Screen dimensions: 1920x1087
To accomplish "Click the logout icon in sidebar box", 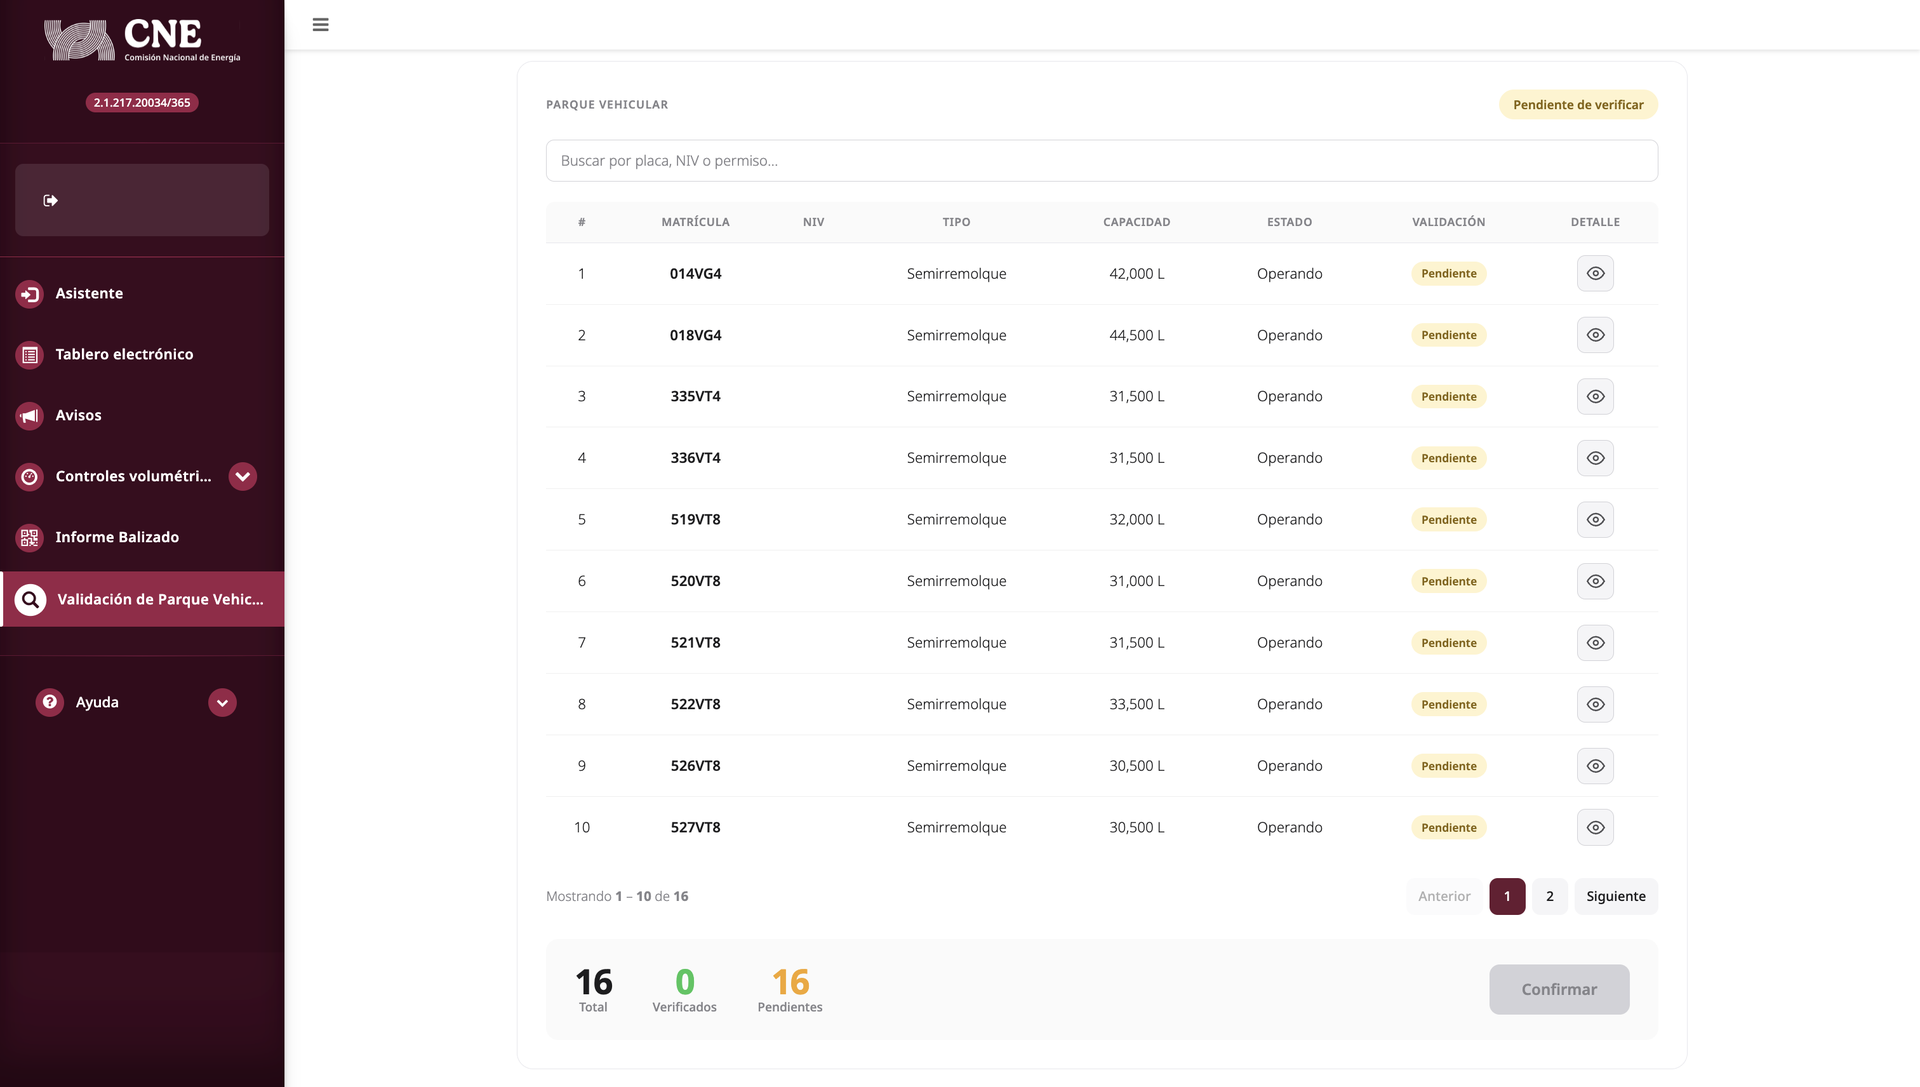I will tap(51, 201).
